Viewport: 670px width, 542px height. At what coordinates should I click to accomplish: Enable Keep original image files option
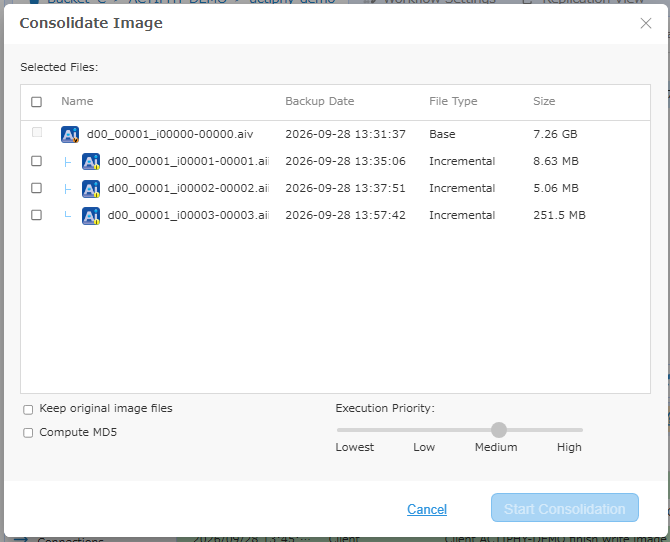tap(28, 409)
